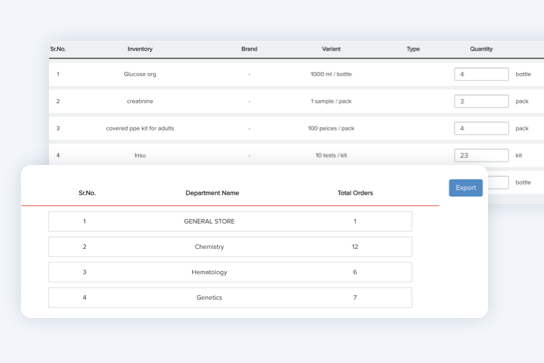Image resolution: width=544 pixels, height=363 pixels.
Task: Click total orders value 7 for Genetics
Action: [355, 297]
